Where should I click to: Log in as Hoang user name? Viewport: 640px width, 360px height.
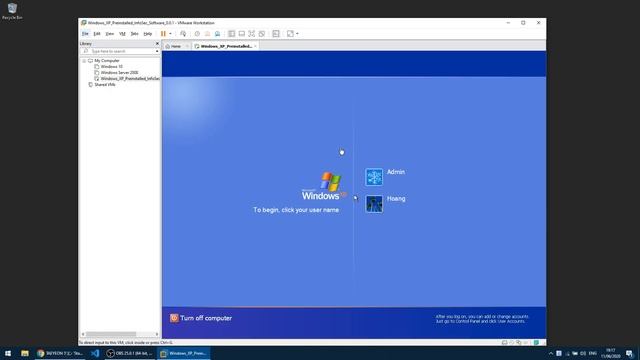pos(396,199)
